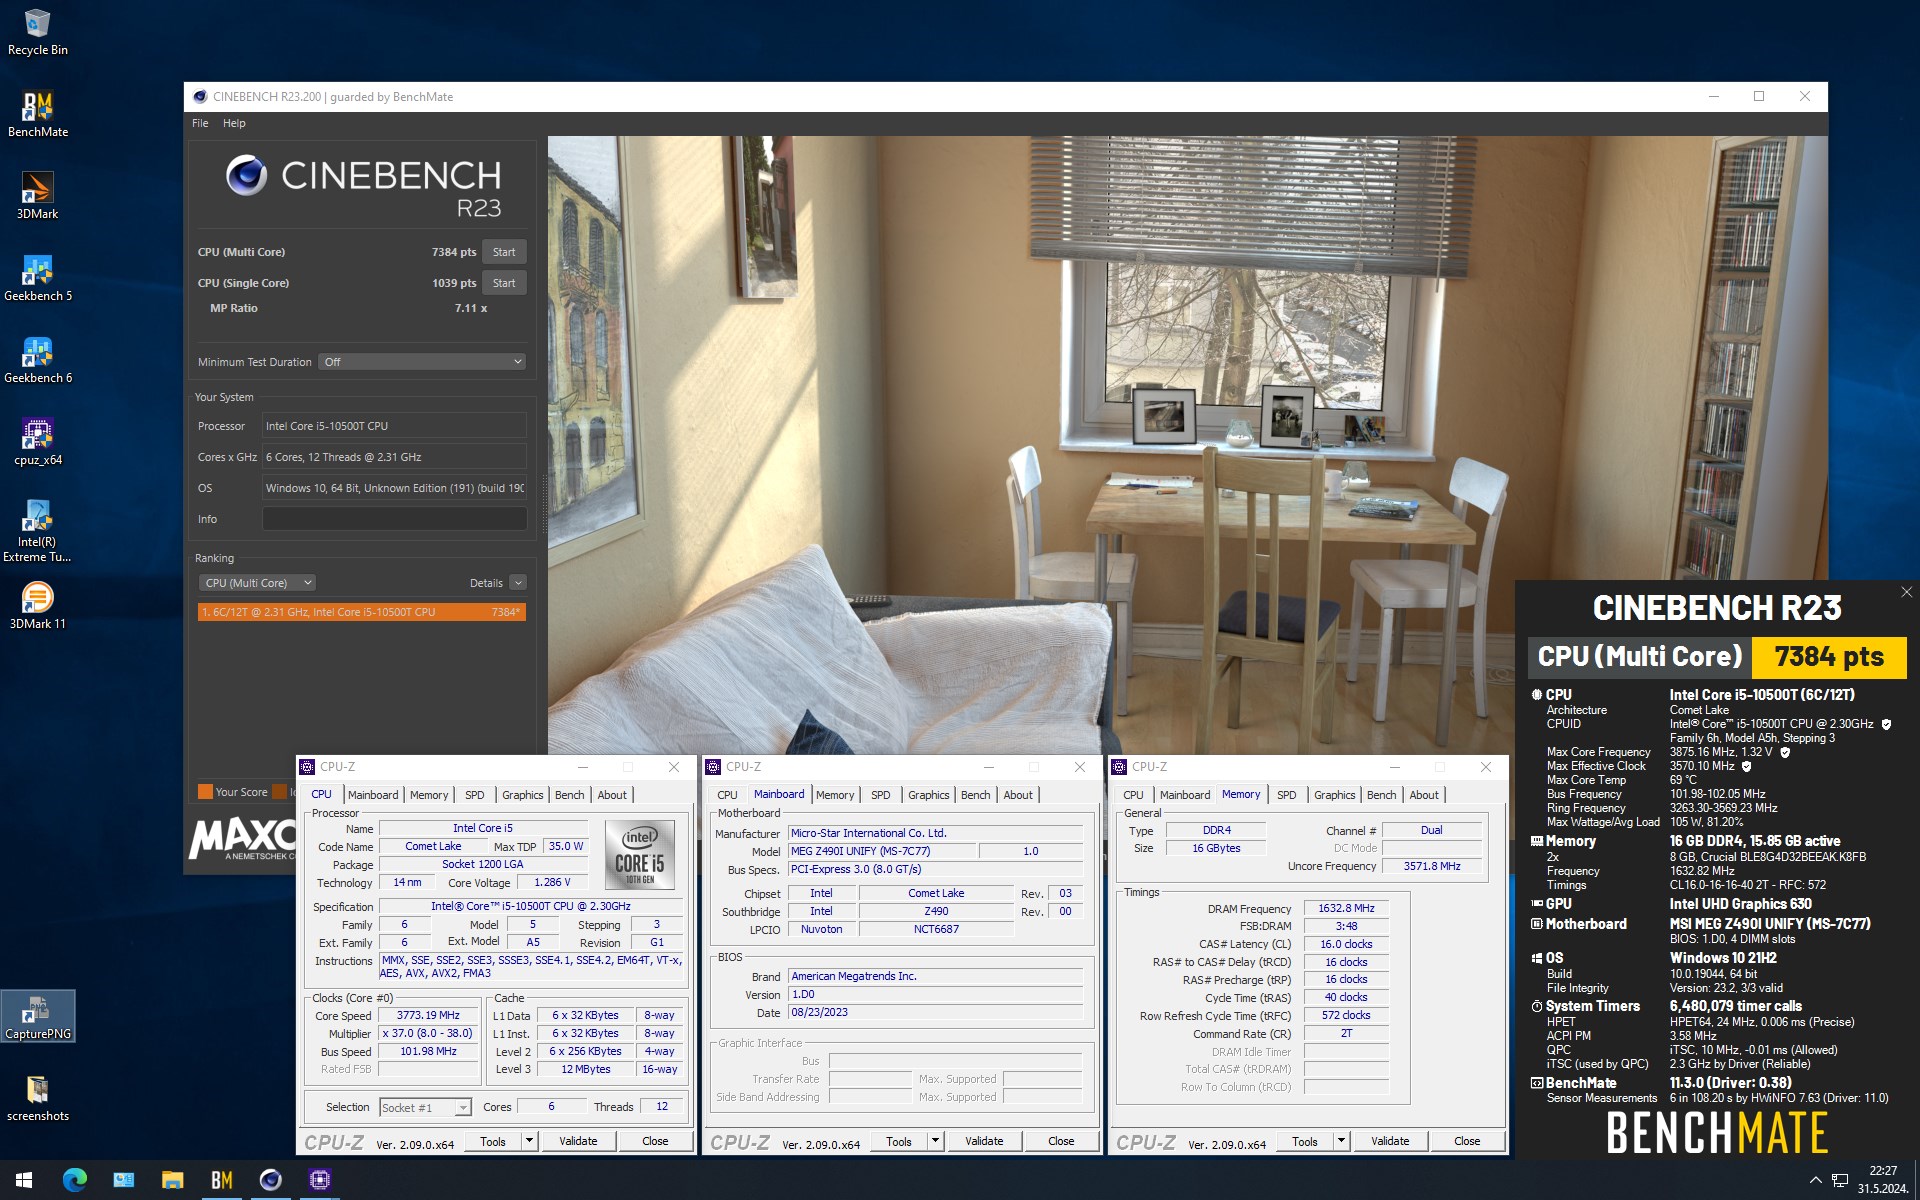Open Graphics tab in Memory CPU-Z window

pos(1335,795)
